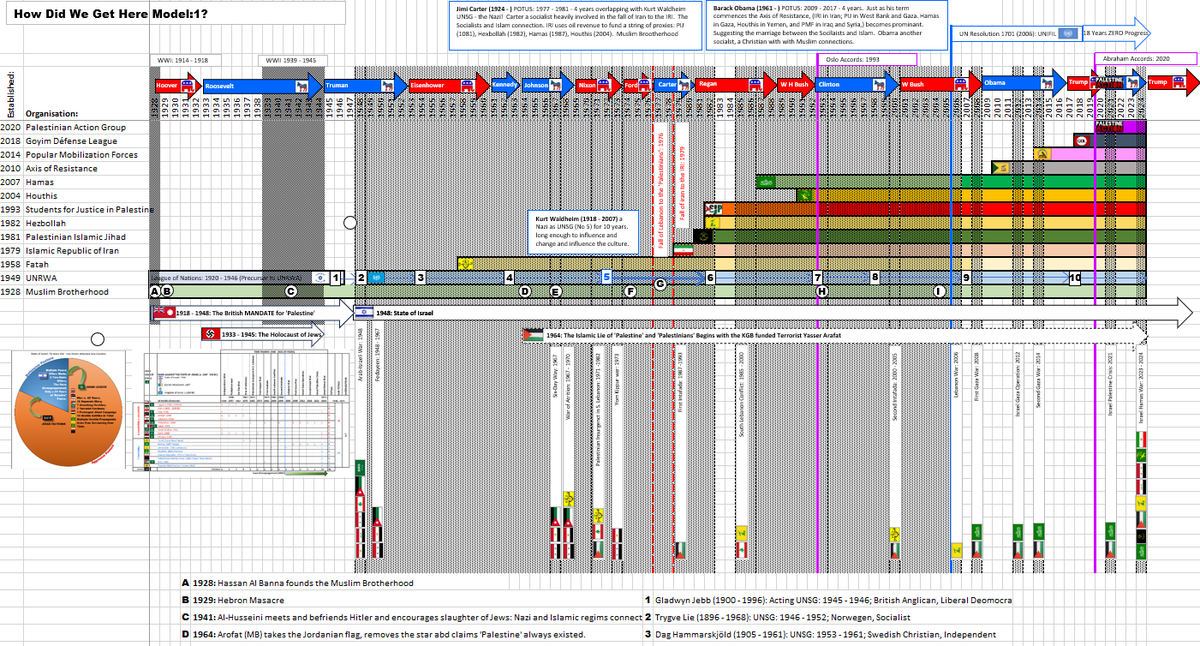The image size is (1200, 646).
Task: Select the Kennedy president arrow
Action: click(x=505, y=85)
